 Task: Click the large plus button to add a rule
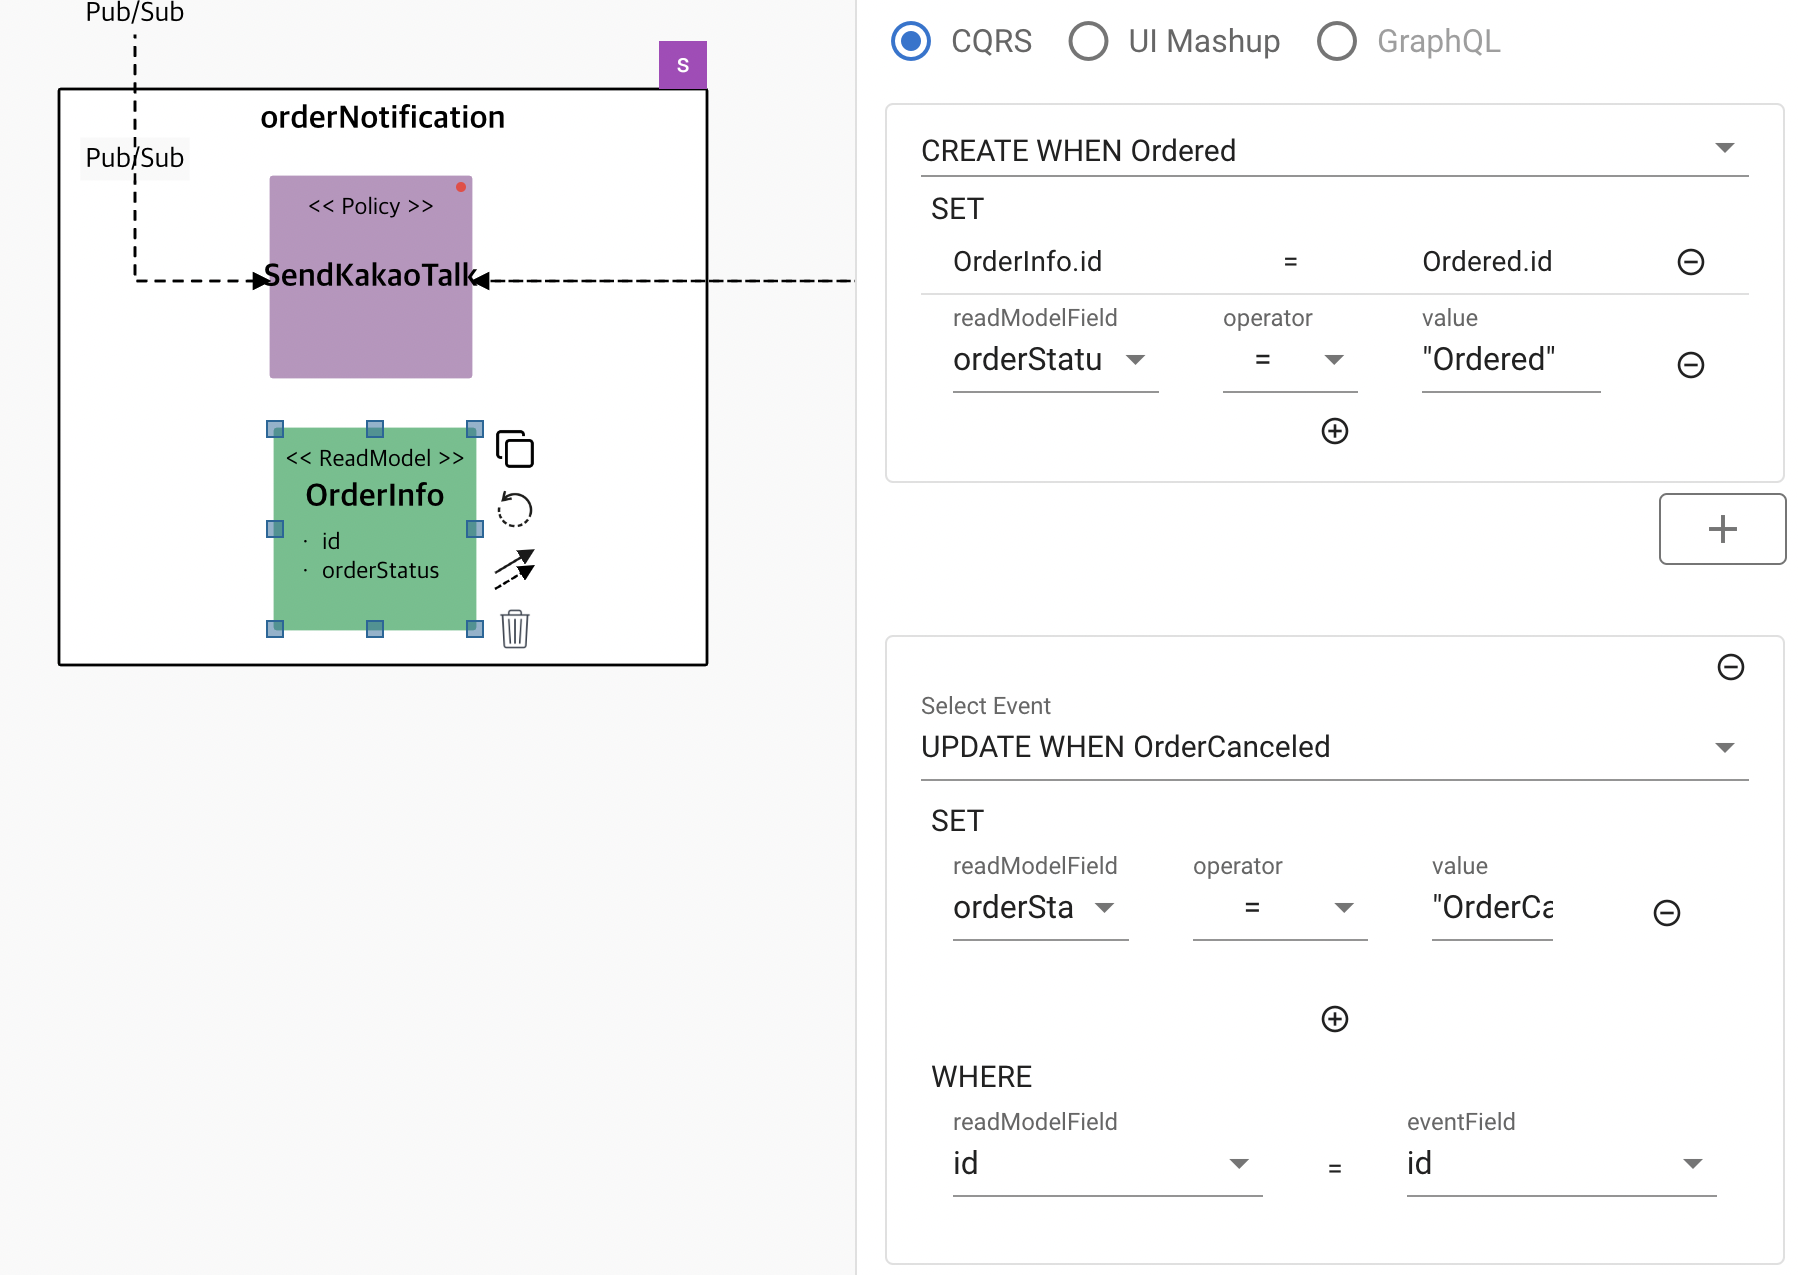[x=1722, y=529]
